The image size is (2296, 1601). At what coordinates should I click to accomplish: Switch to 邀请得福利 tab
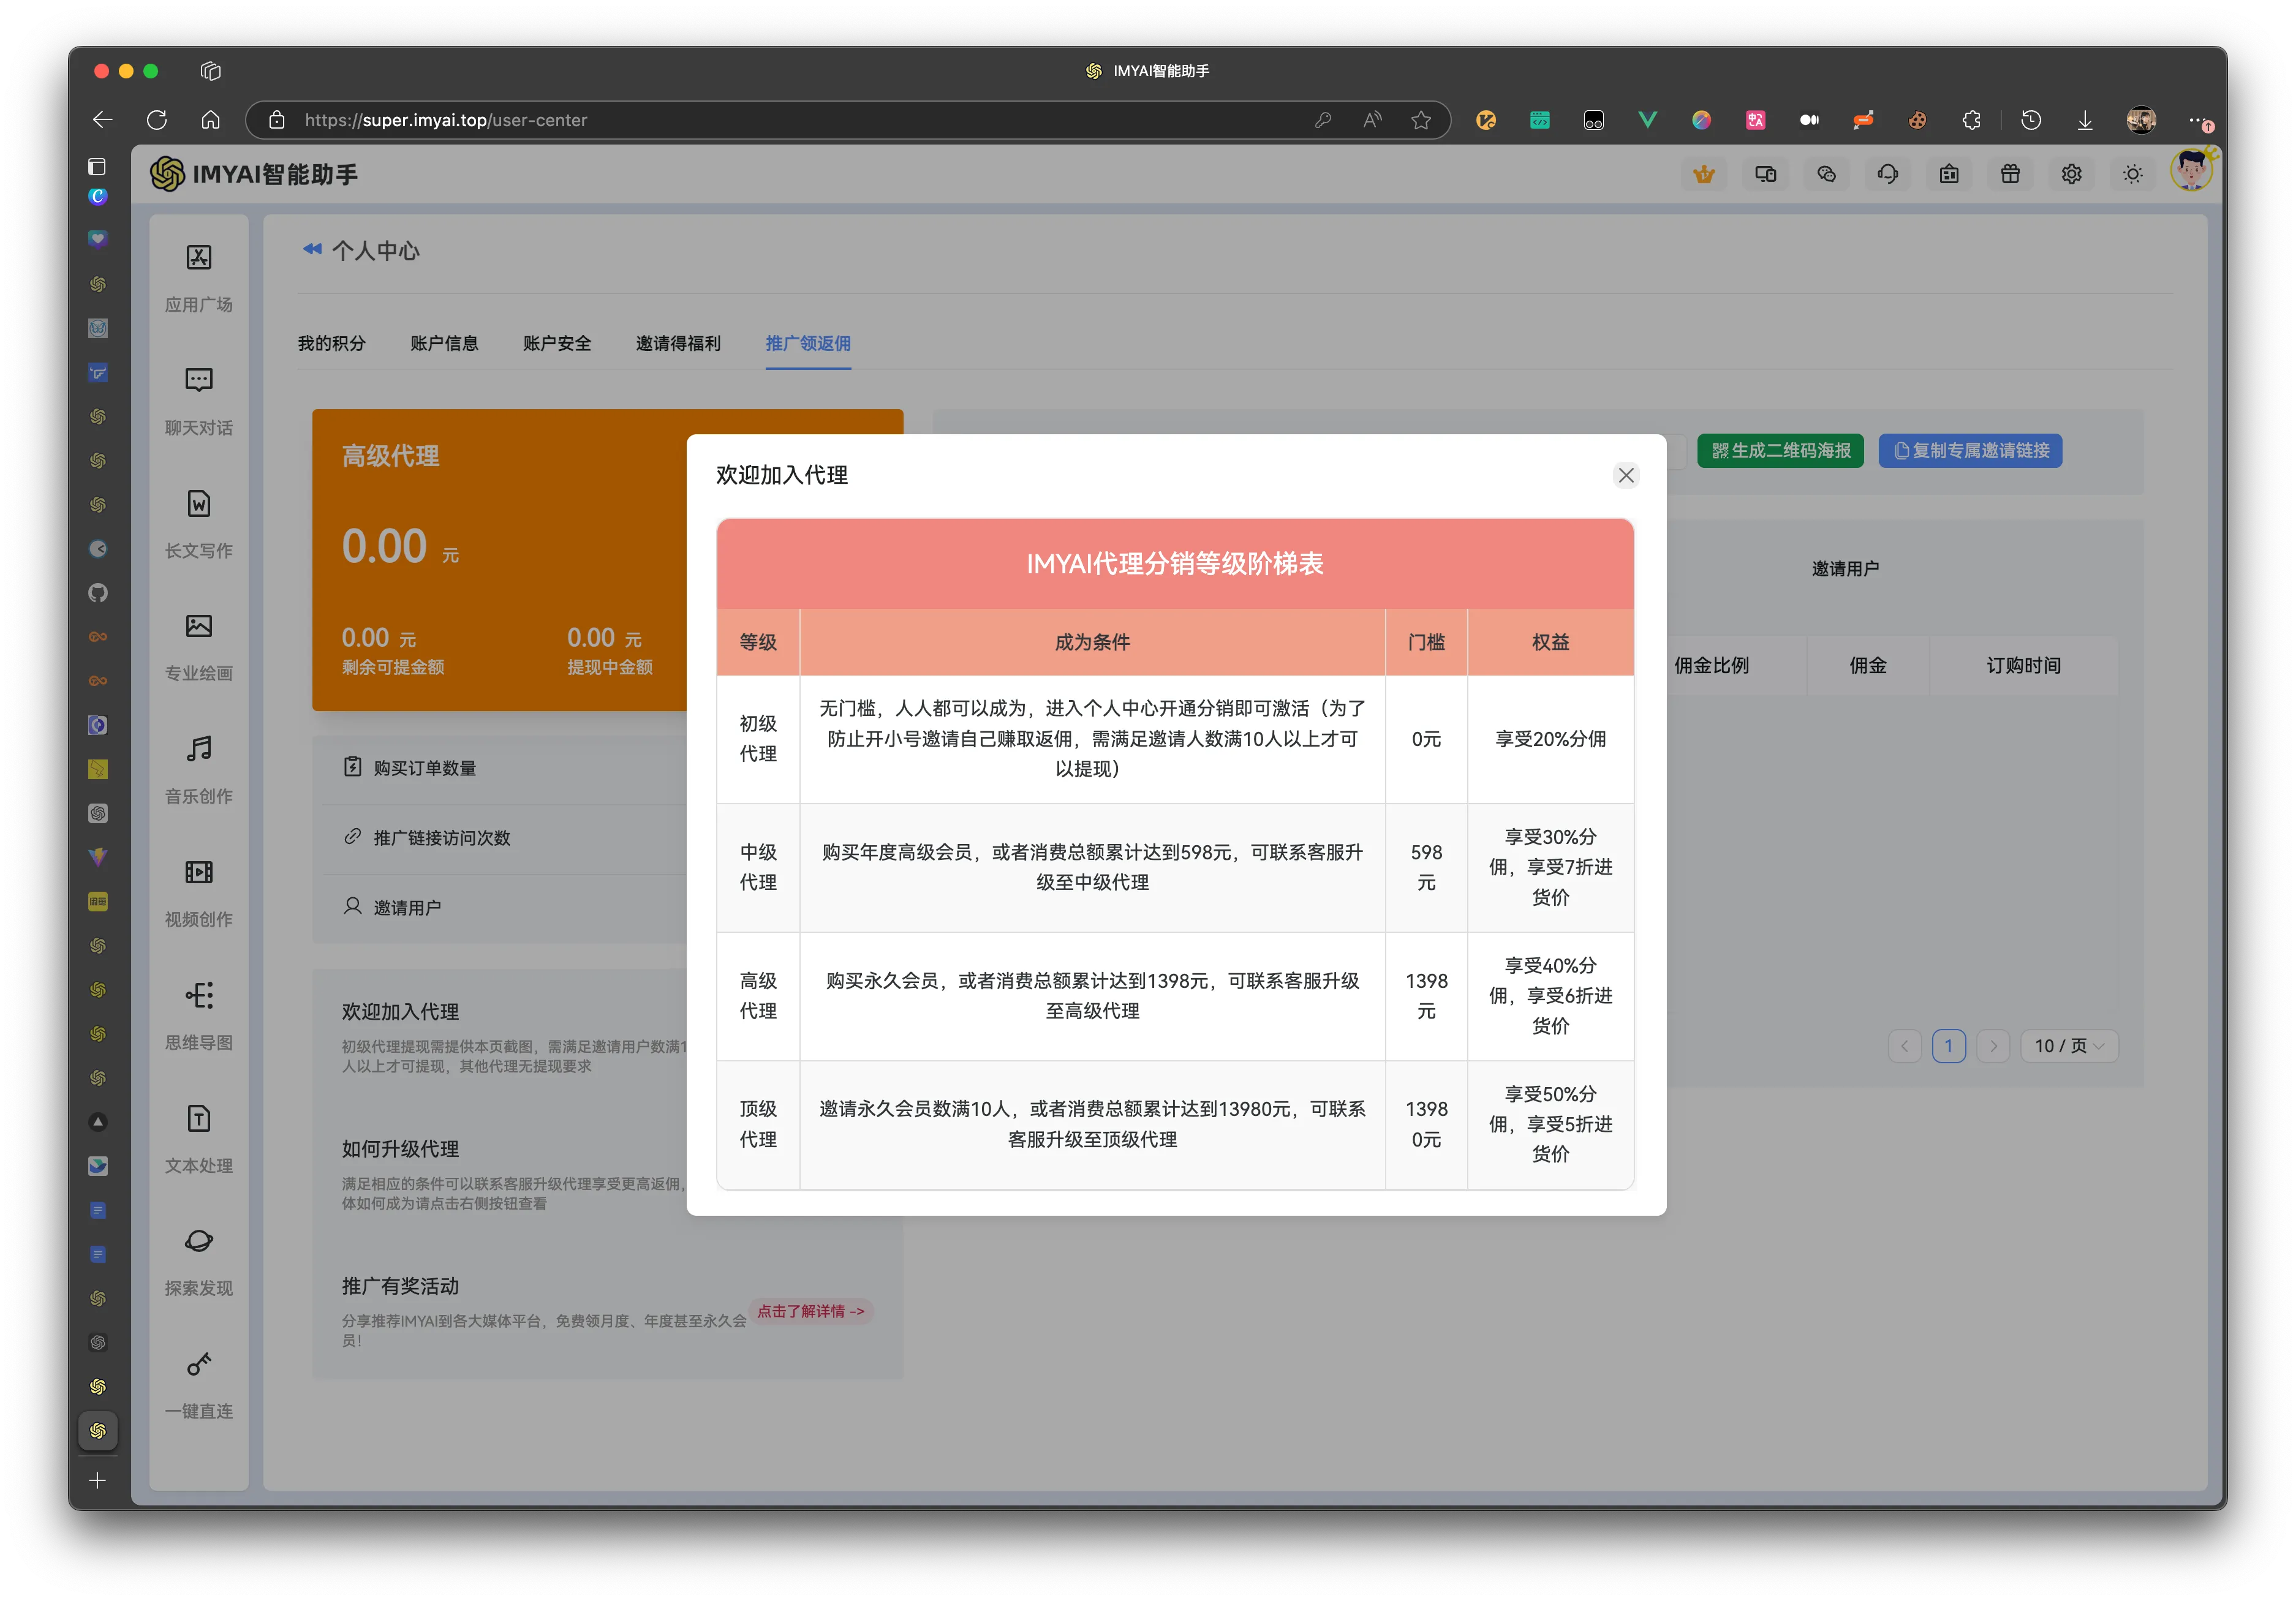(x=678, y=343)
